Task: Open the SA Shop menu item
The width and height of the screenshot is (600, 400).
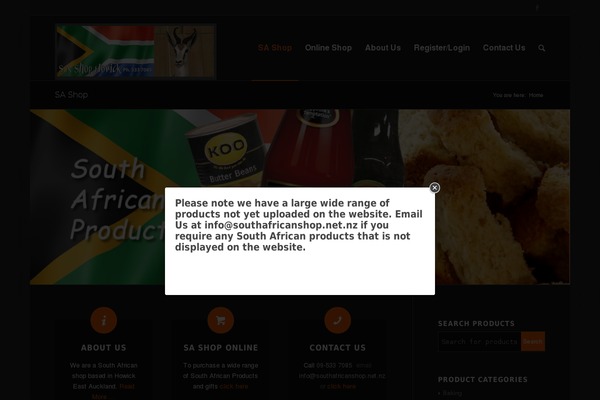Action: click(x=275, y=48)
